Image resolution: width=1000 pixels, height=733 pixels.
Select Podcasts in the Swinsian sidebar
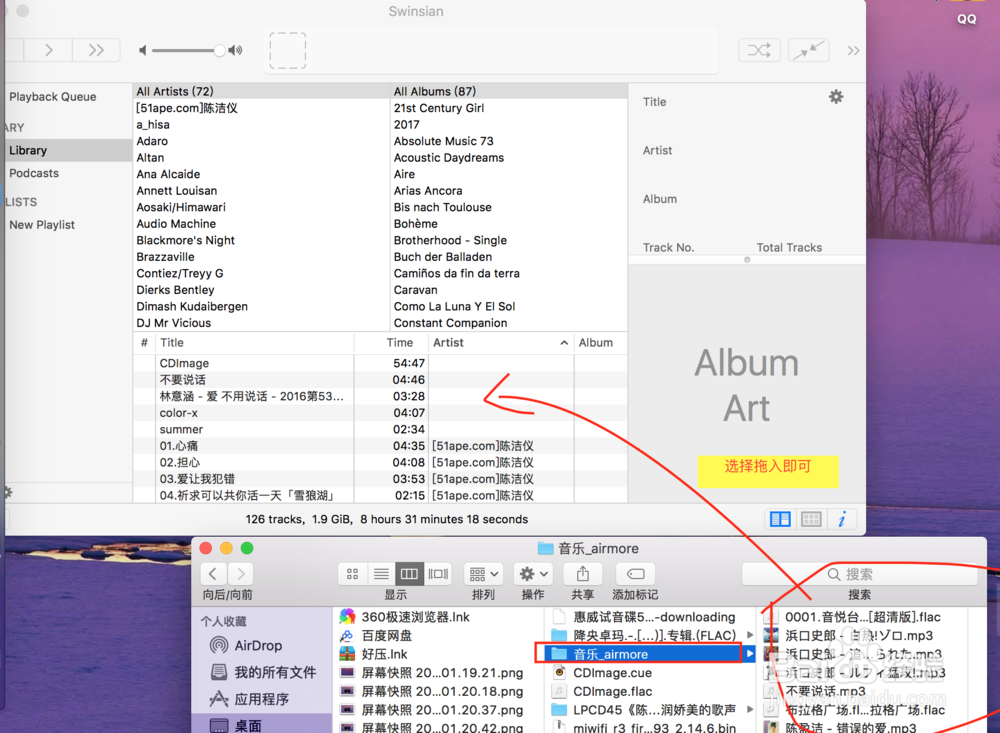click(33, 172)
